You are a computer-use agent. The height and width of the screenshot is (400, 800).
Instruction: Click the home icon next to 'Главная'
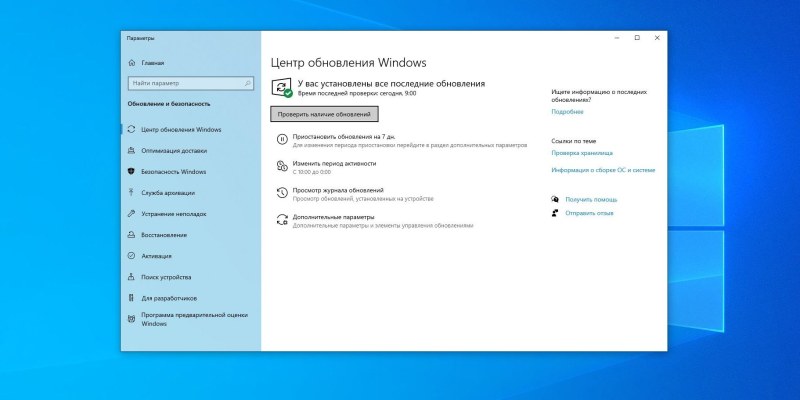tap(132, 64)
